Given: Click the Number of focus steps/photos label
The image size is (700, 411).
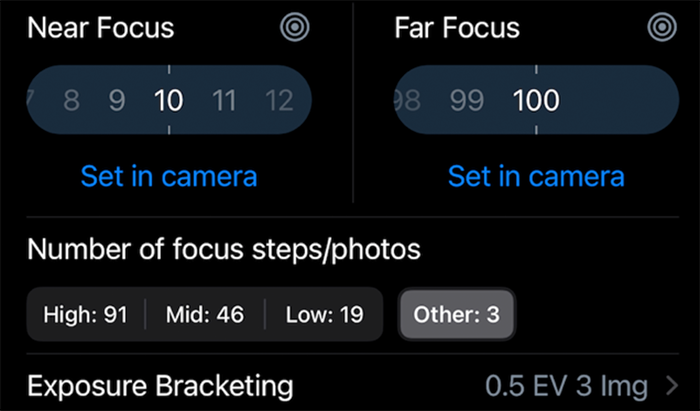Looking at the screenshot, I should click(x=224, y=249).
